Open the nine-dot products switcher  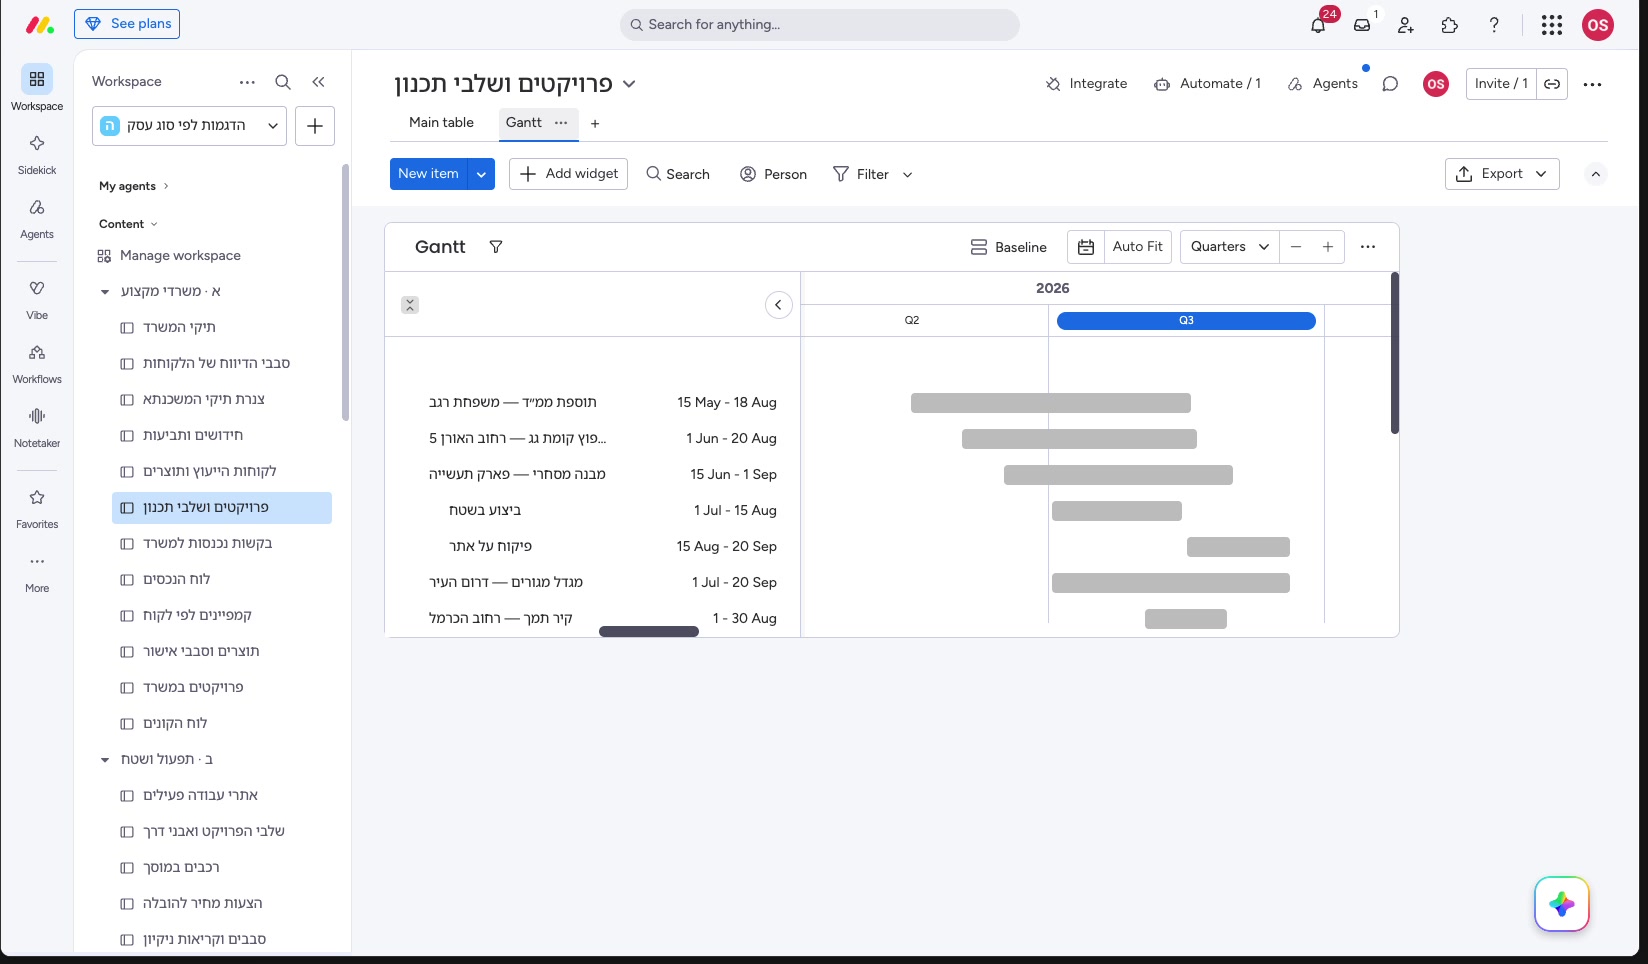pos(1552,25)
